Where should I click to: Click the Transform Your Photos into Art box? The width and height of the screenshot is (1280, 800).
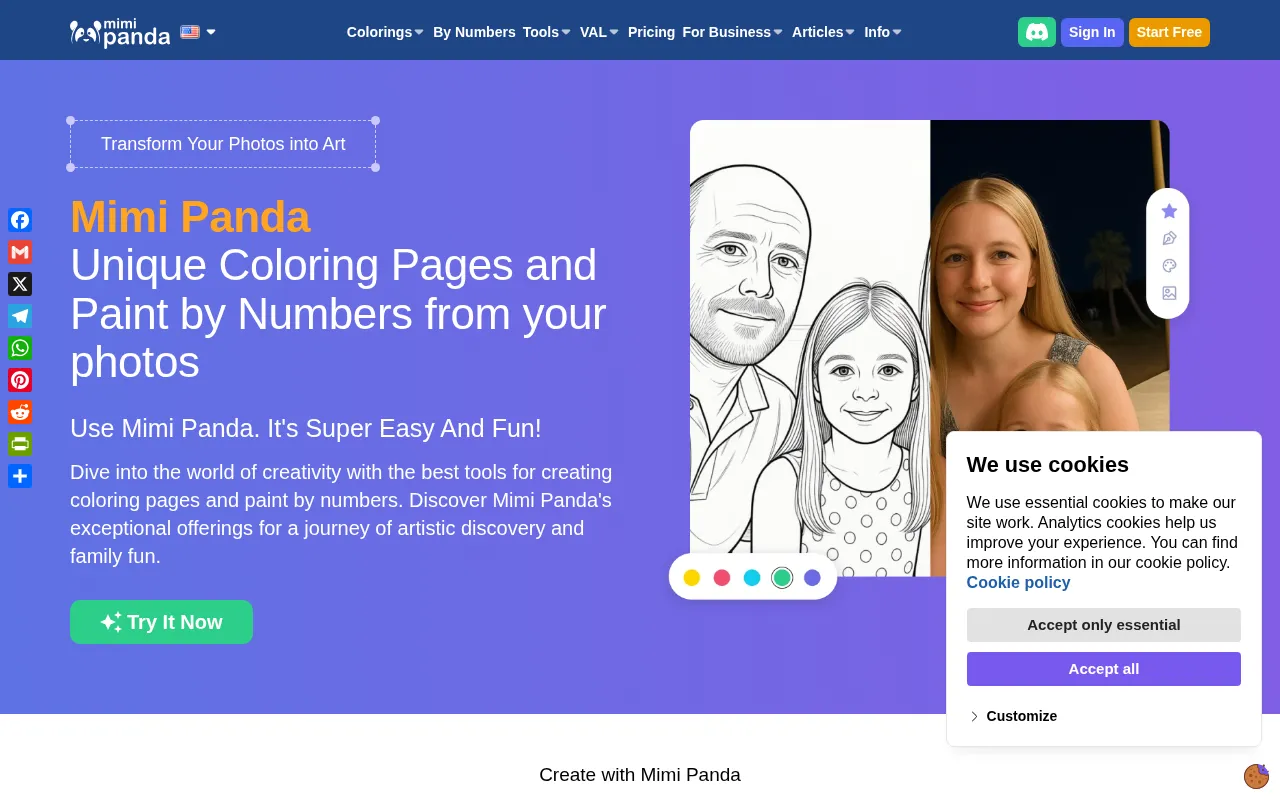[223, 144]
